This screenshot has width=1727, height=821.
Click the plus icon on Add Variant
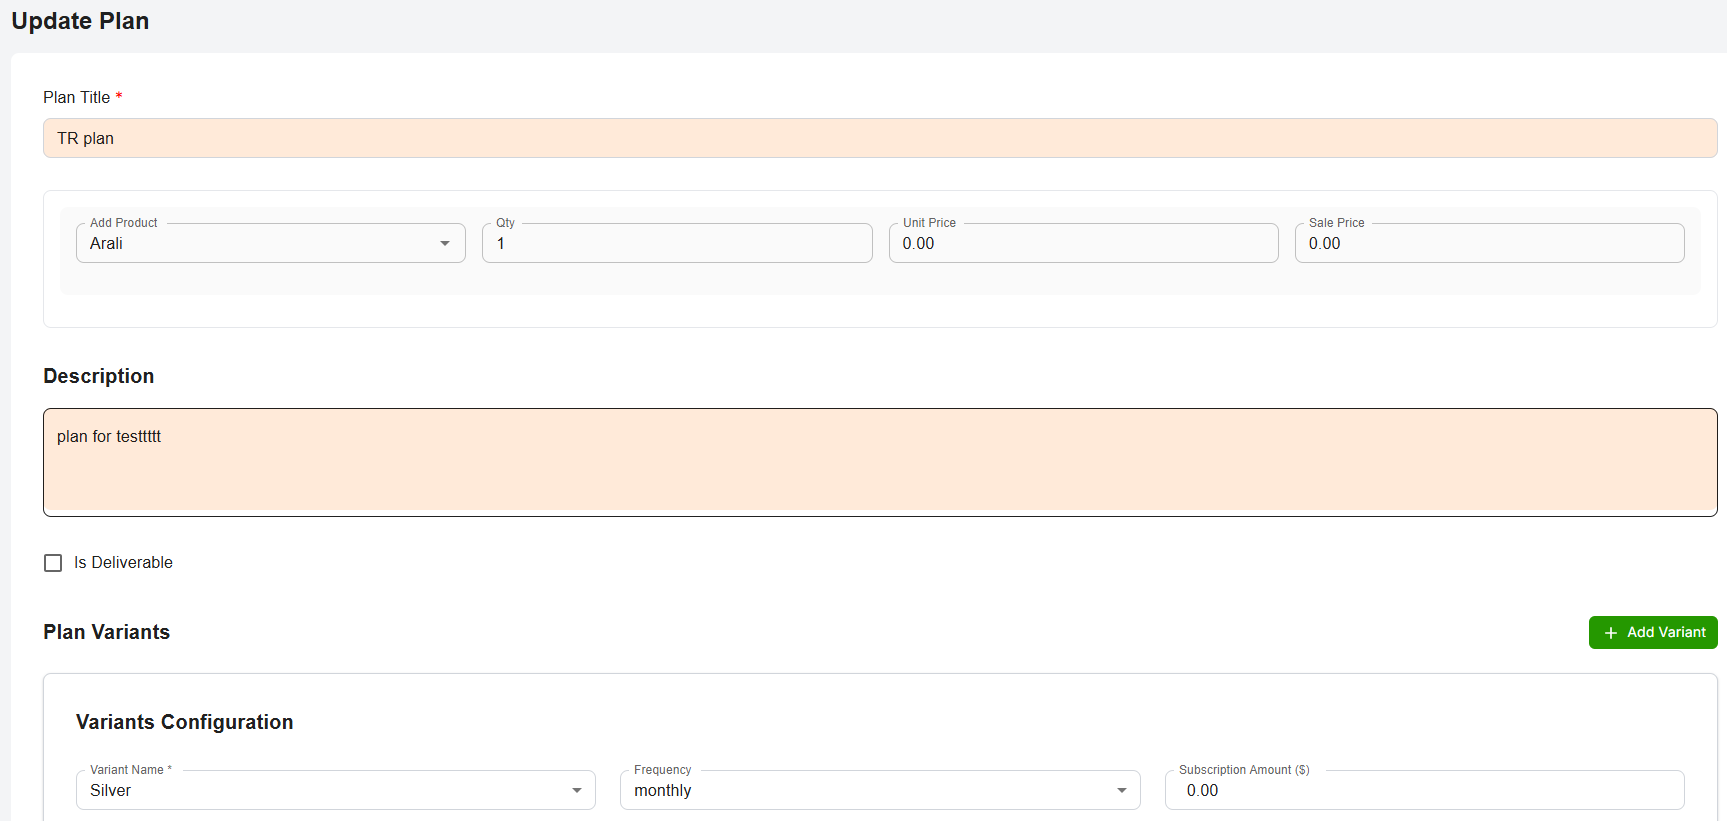(x=1610, y=633)
